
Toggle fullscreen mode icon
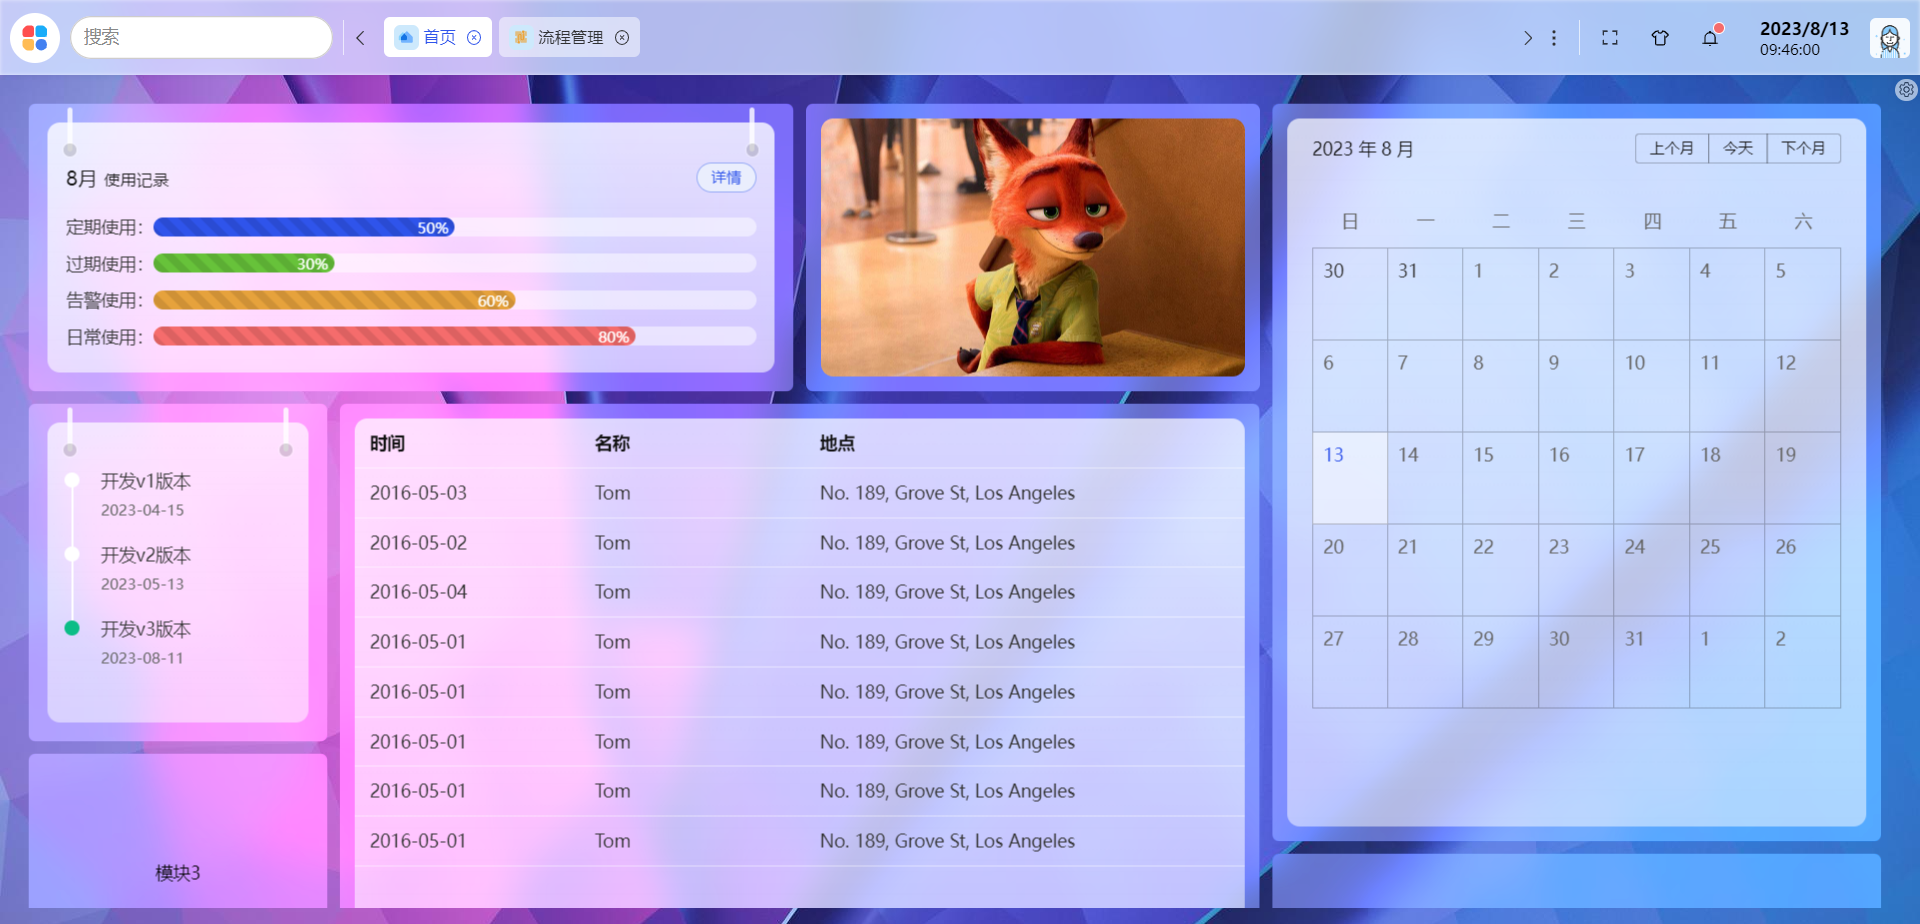click(x=1610, y=38)
